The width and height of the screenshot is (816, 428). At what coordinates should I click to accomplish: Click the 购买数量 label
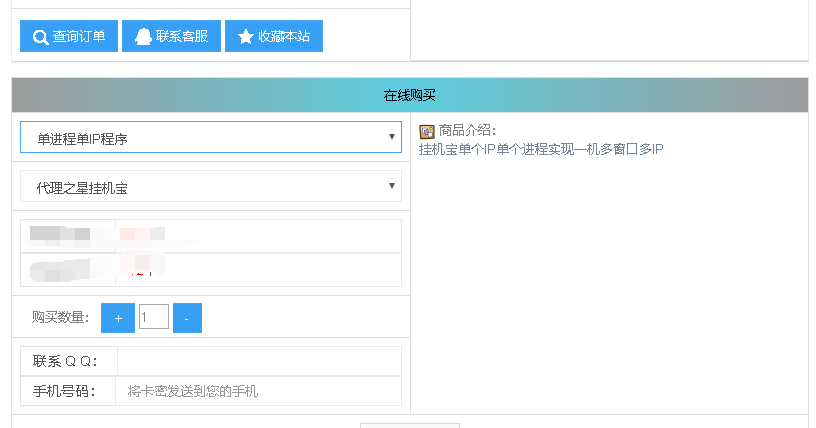tap(60, 318)
